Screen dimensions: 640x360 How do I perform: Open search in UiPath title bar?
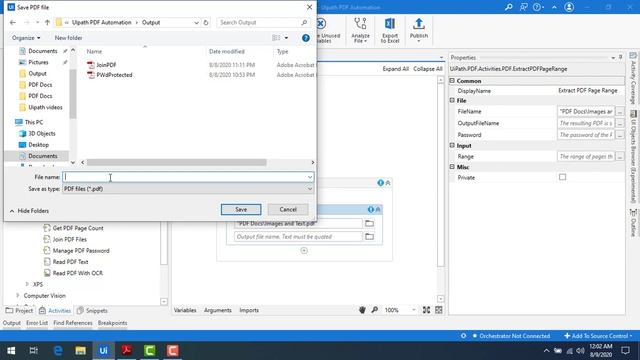[509, 7]
